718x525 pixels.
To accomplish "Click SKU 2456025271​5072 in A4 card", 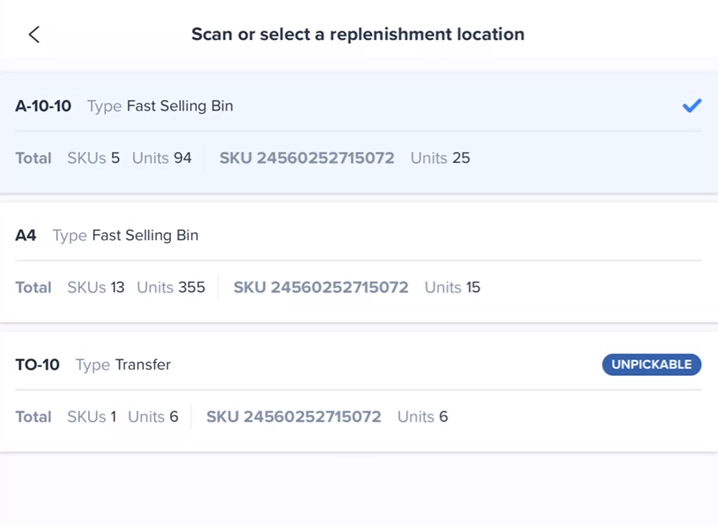I will (321, 287).
